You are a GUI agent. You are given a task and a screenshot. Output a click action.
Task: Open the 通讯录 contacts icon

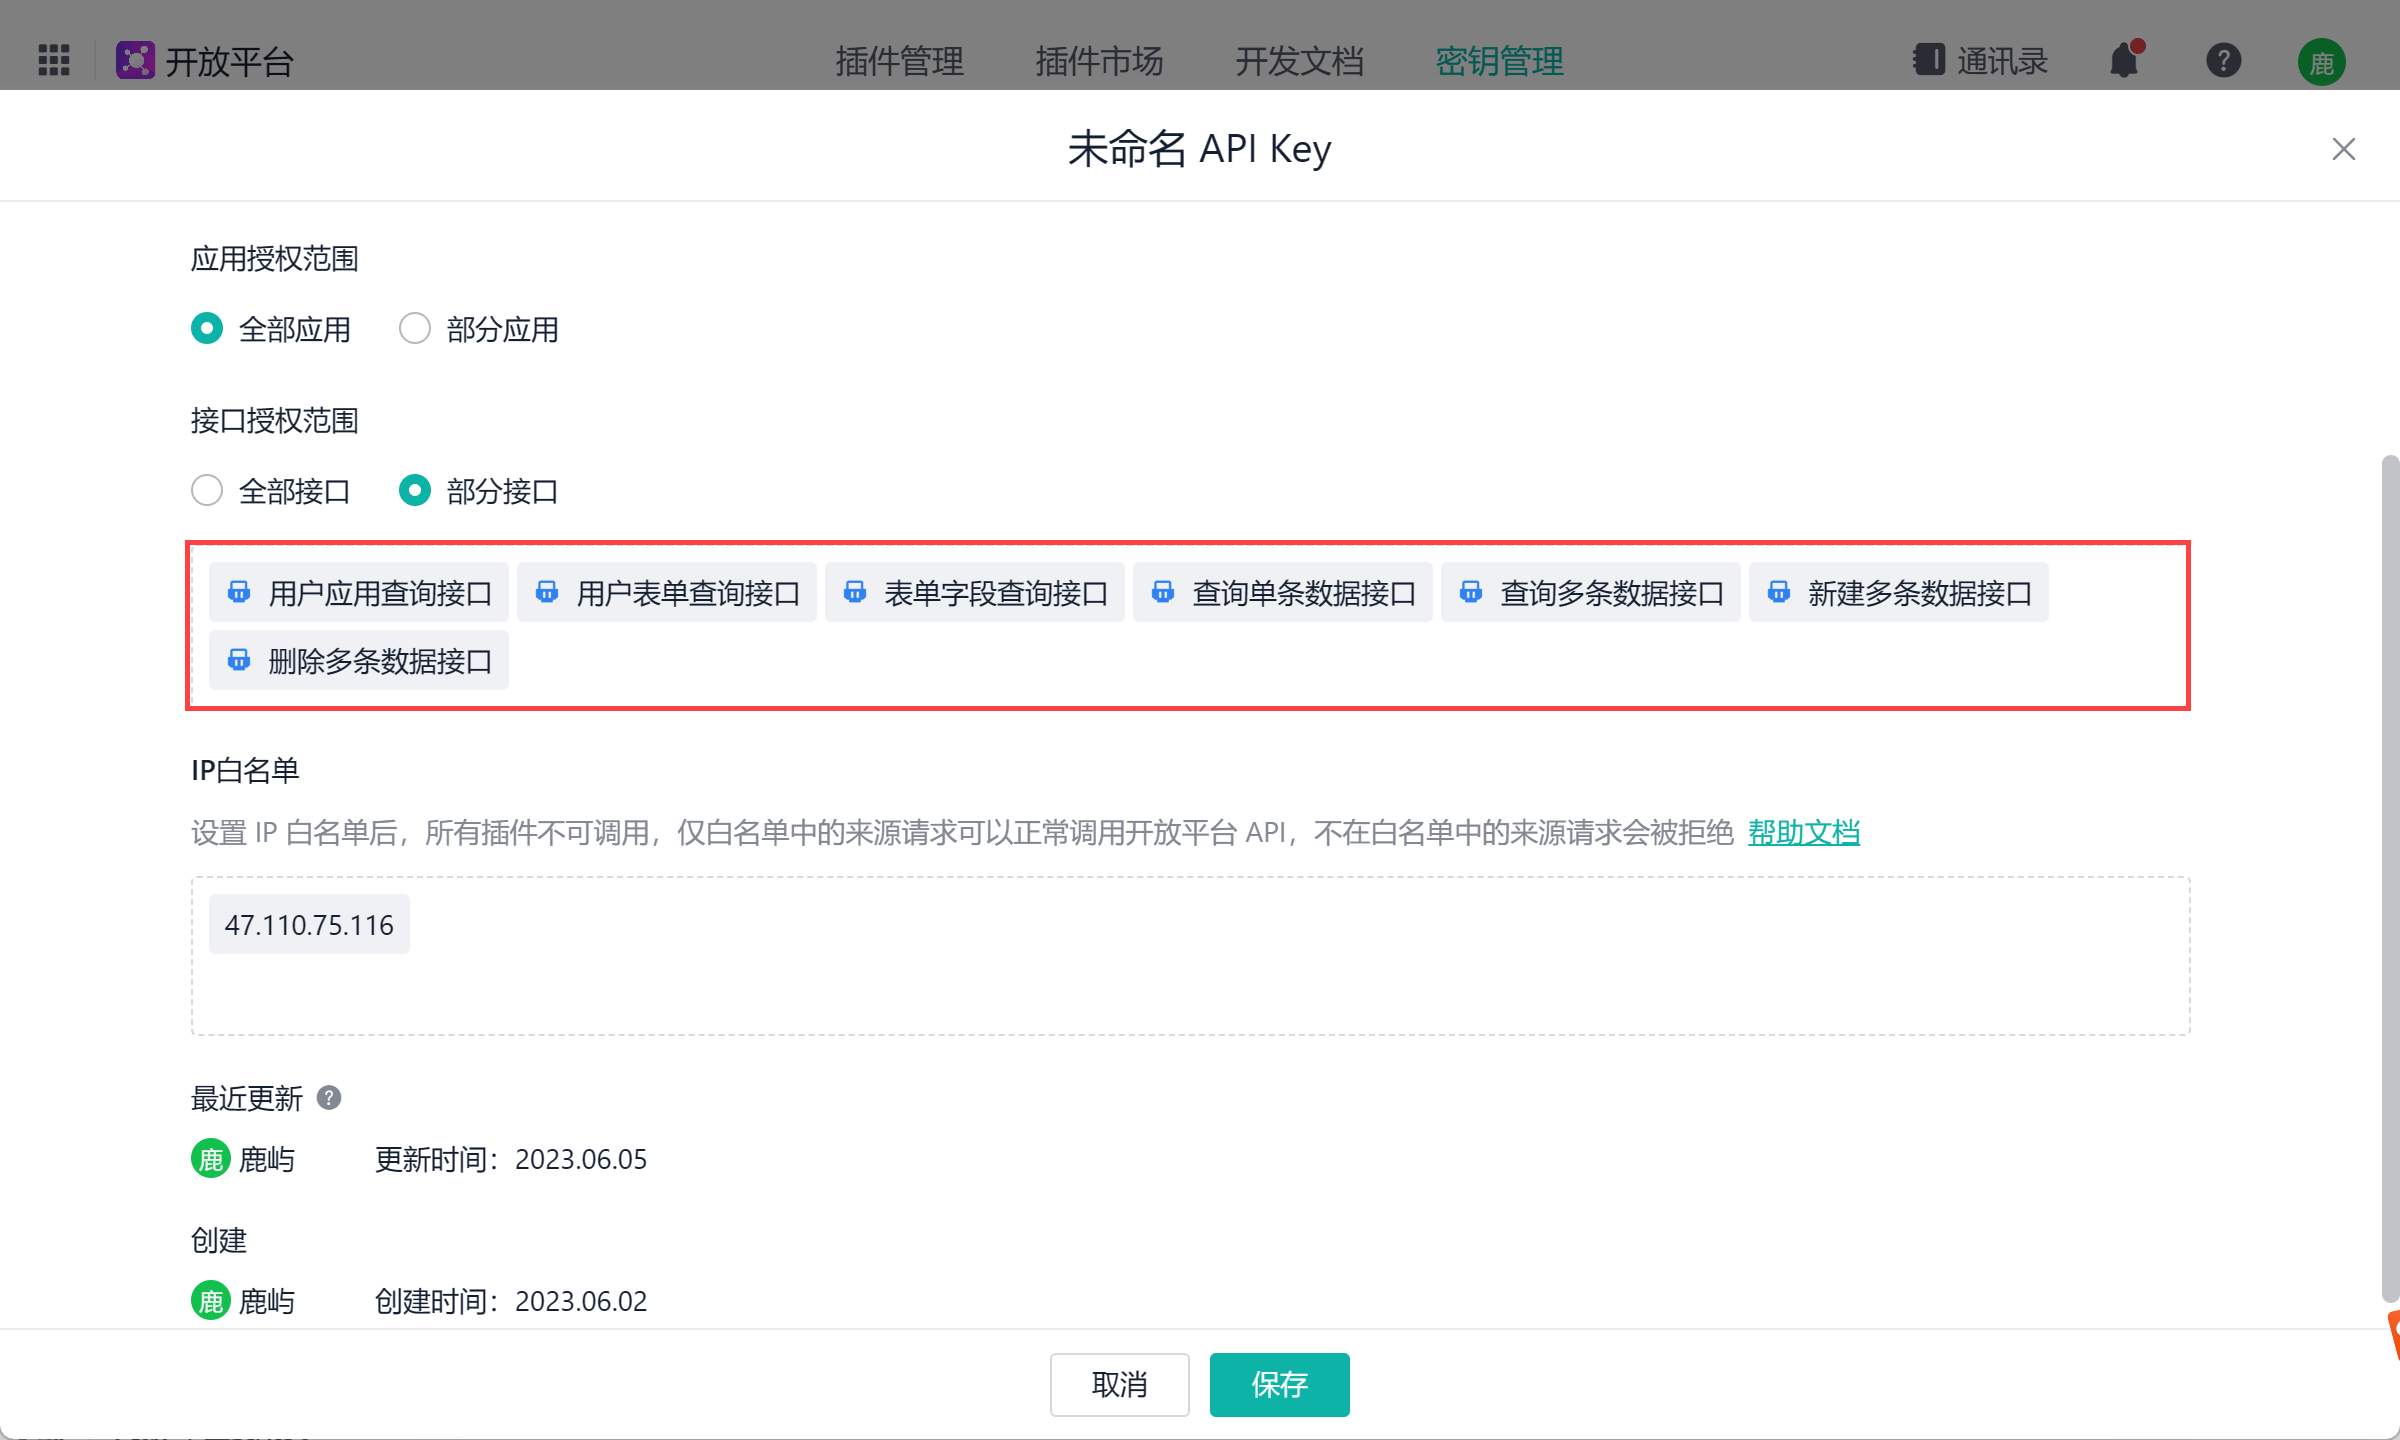(x=1929, y=60)
